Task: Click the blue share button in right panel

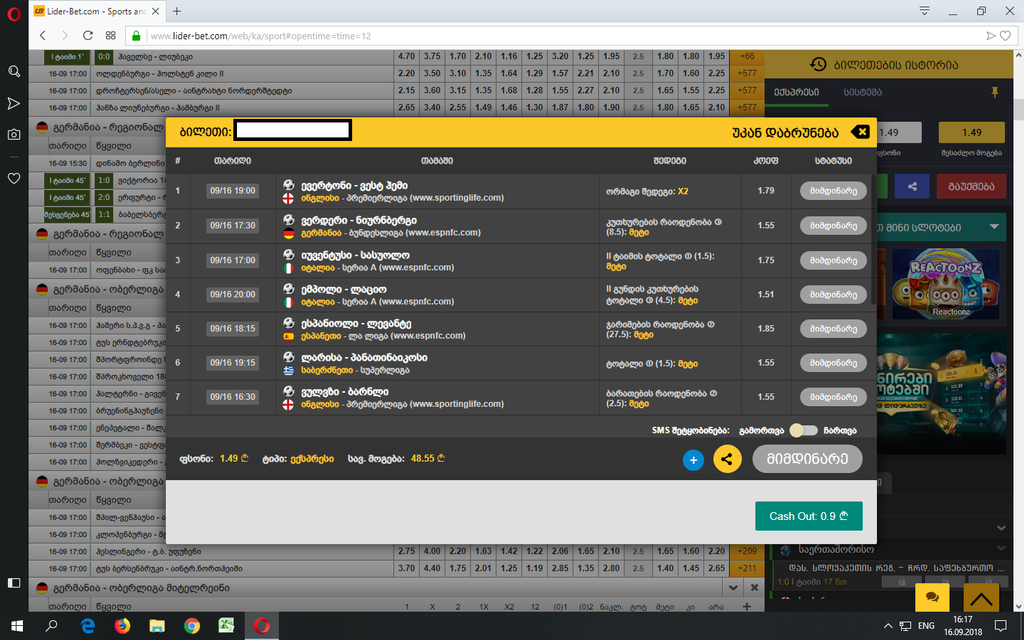Action: click(x=912, y=186)
